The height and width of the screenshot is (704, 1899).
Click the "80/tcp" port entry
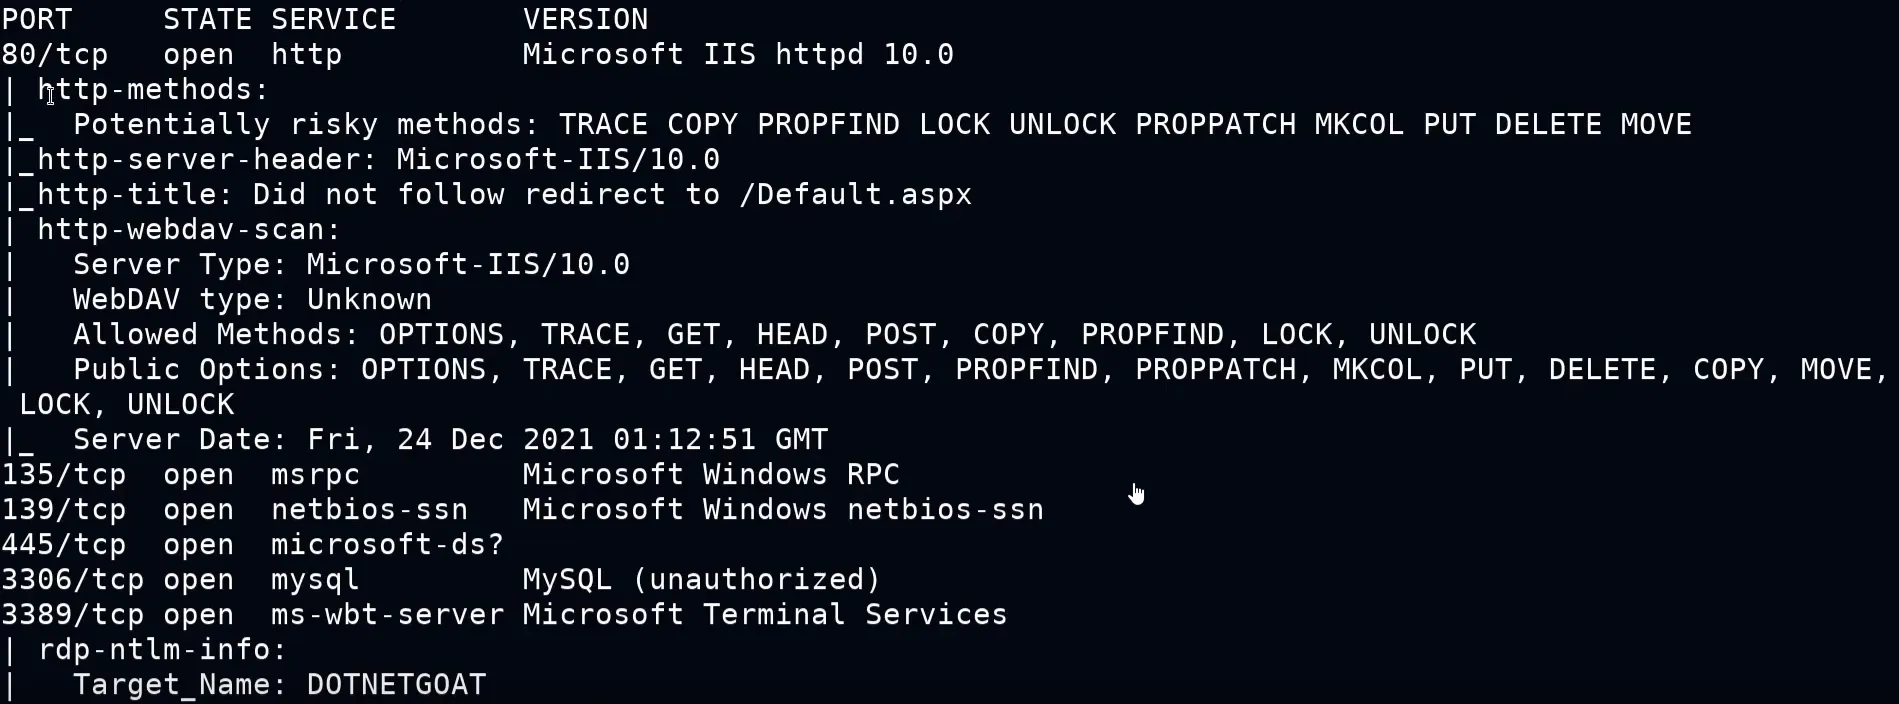pos(55,54)
